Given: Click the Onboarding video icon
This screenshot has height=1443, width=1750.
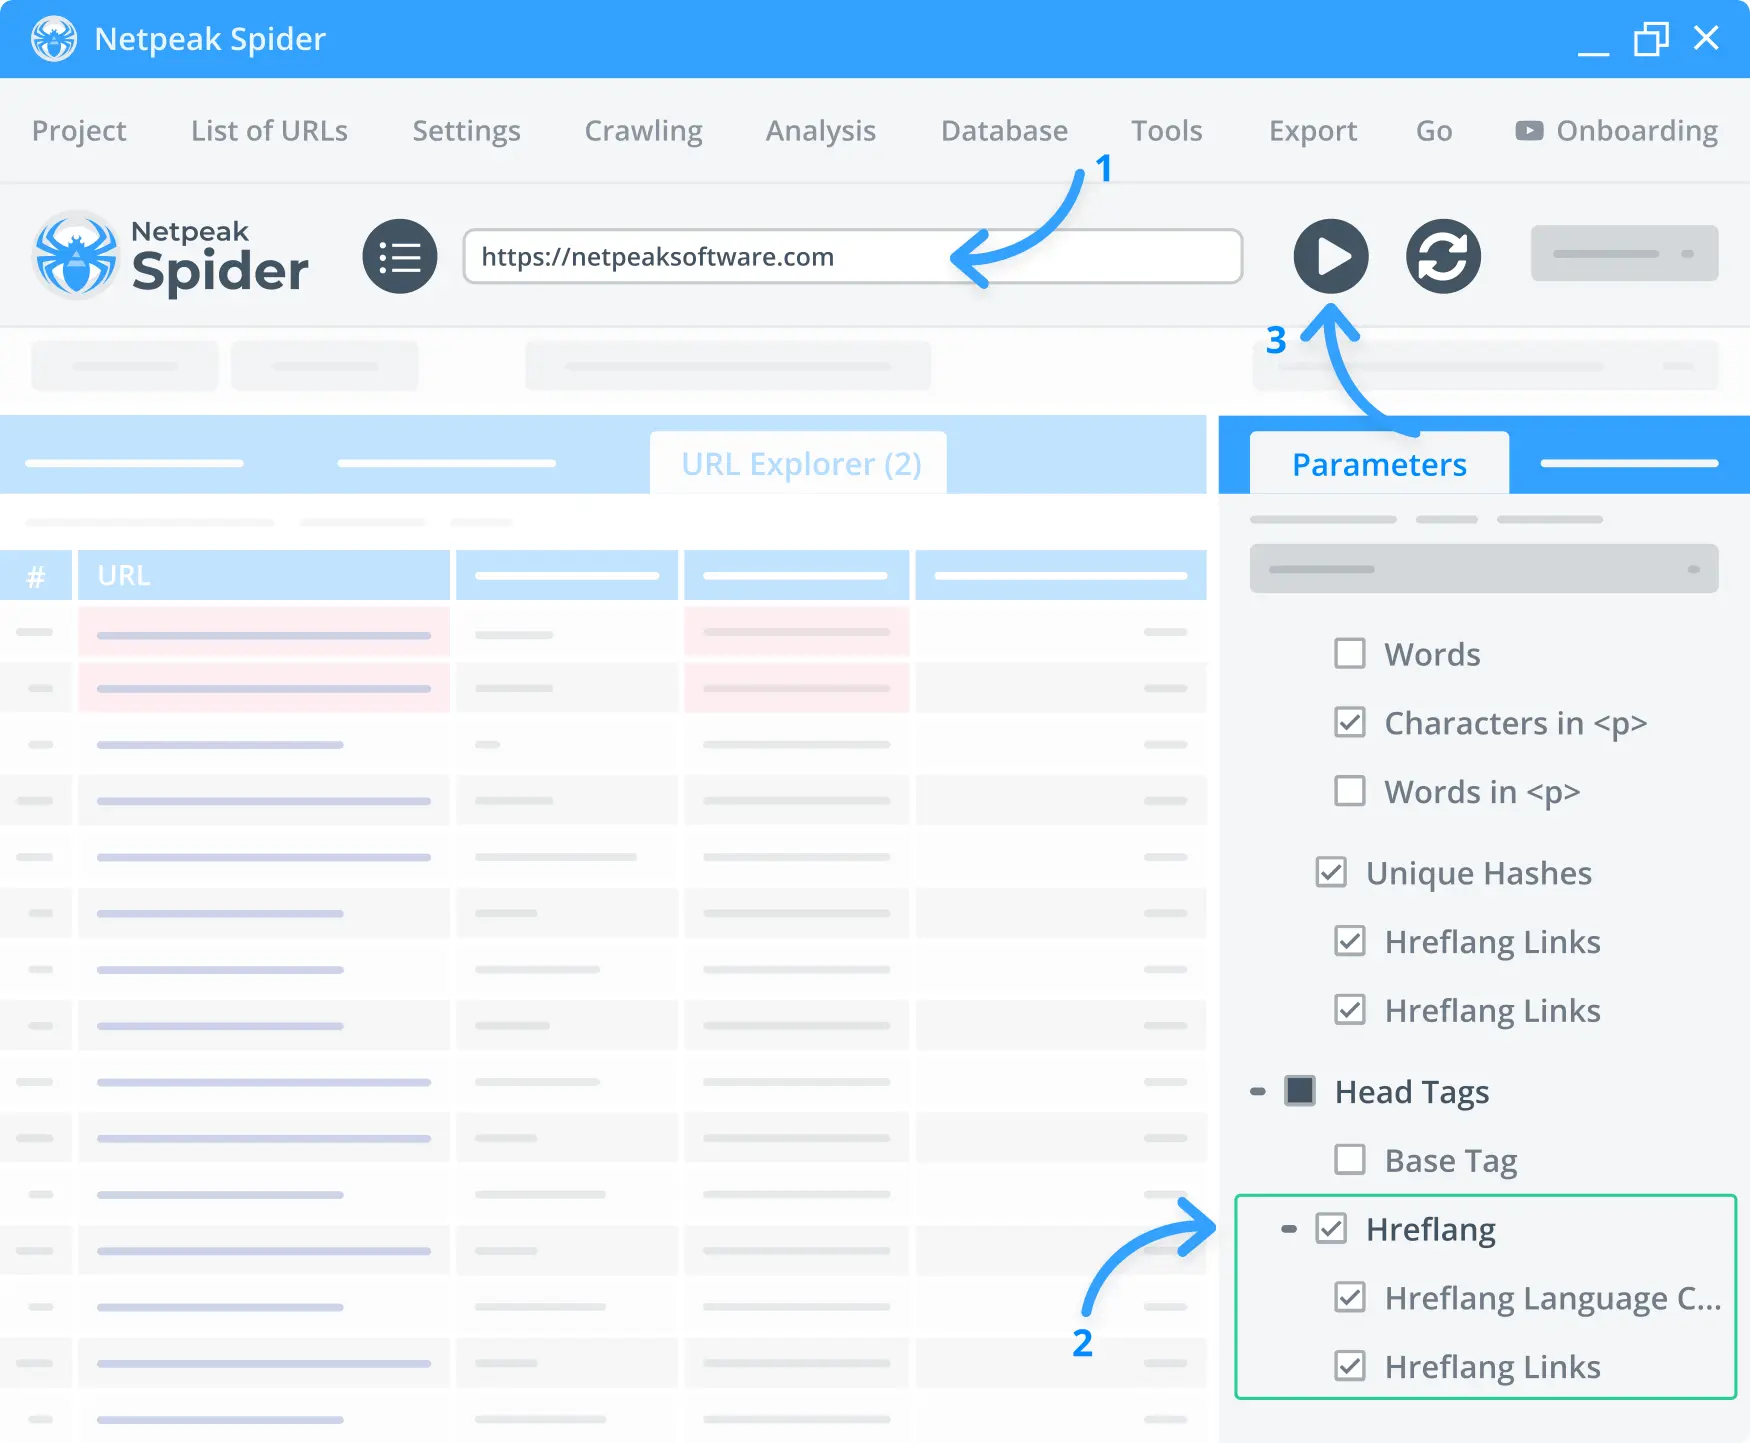Looking at the screenshot, I should coord(1529,131).
